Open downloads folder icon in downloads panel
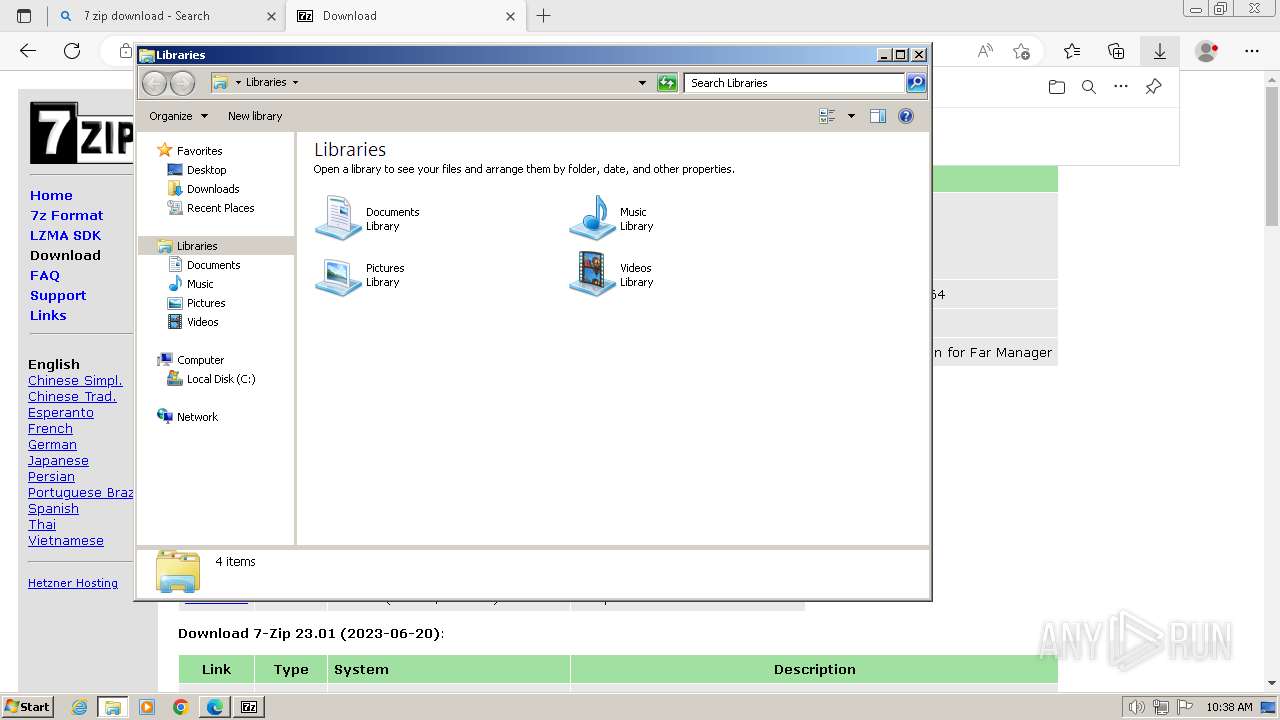 point(1057,87)
